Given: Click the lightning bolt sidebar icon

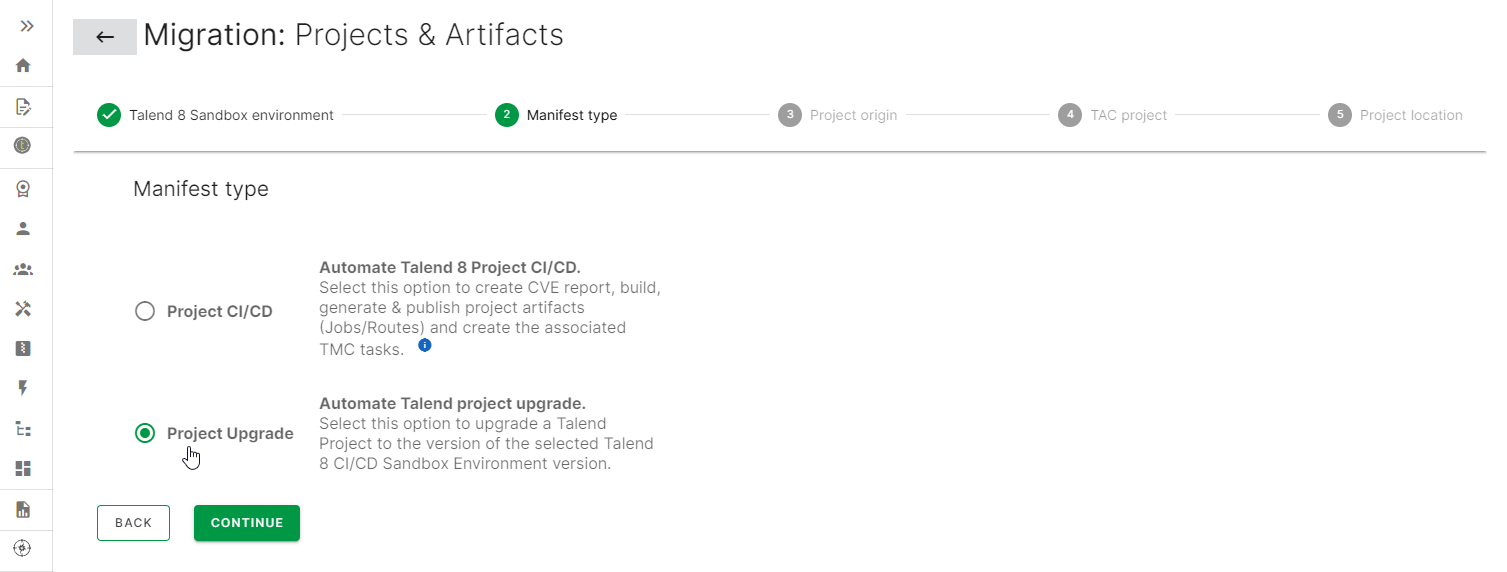Looking at the screenshot, I should [x=23, y=388].
